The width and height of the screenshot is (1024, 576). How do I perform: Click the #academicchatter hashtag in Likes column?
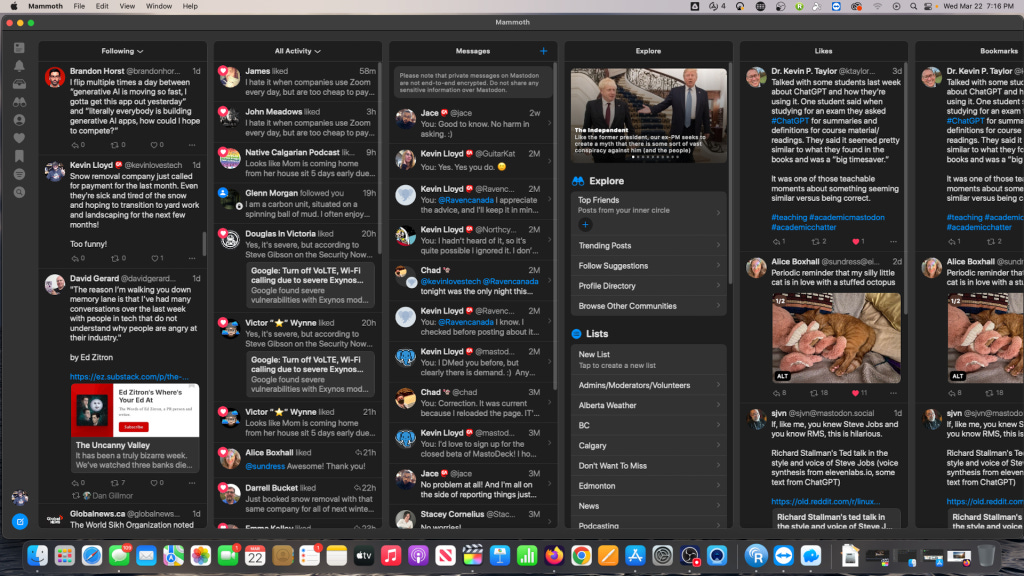pos(803,227)
